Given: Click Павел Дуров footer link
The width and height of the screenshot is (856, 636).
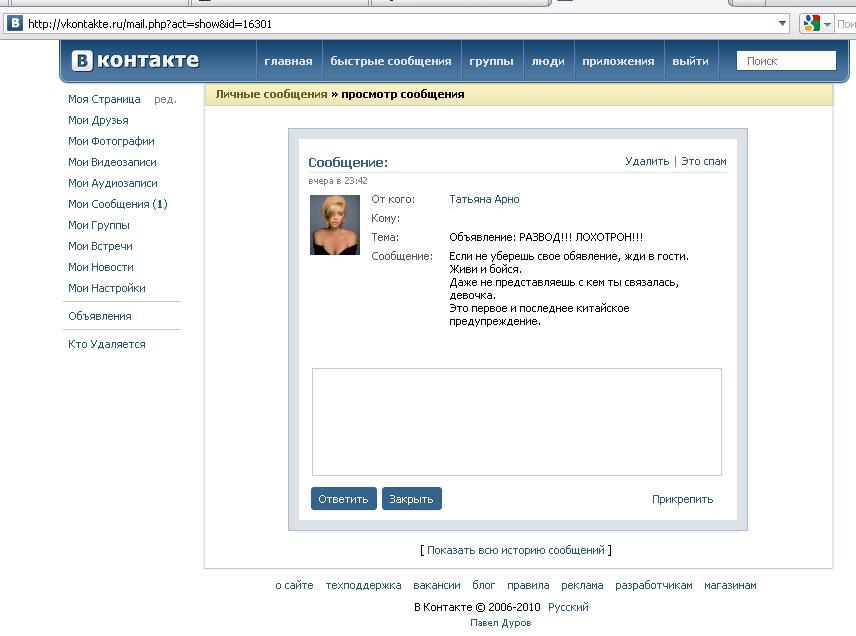Looking at the screenshot, I should click(501, 623).
